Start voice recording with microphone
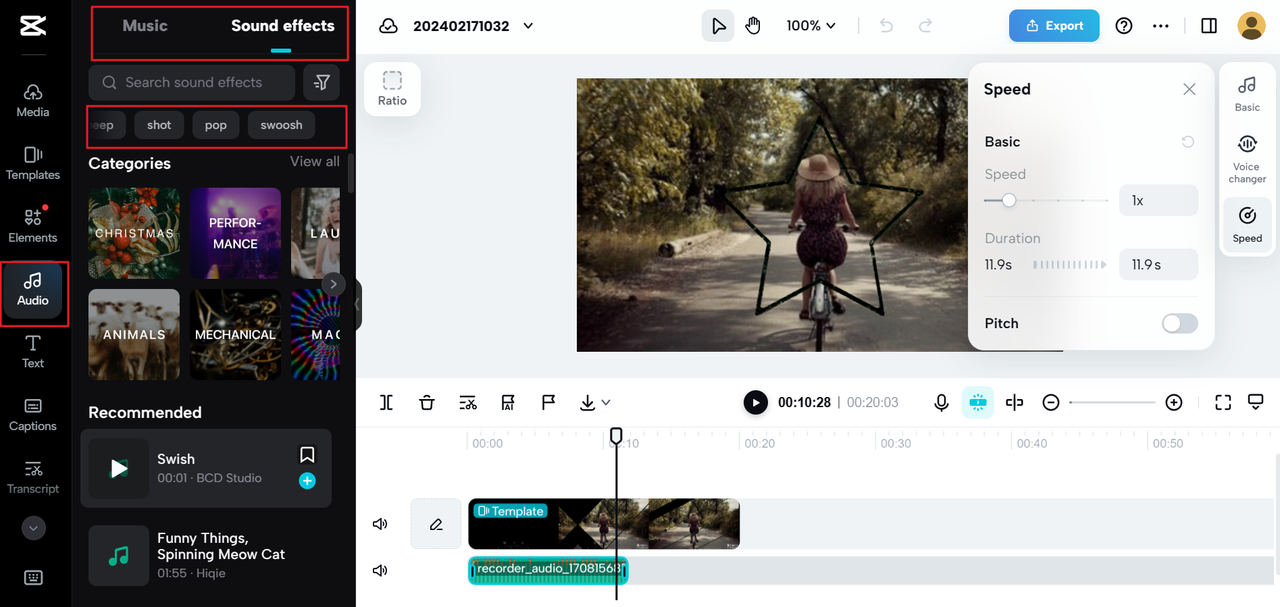 (941, 402)
